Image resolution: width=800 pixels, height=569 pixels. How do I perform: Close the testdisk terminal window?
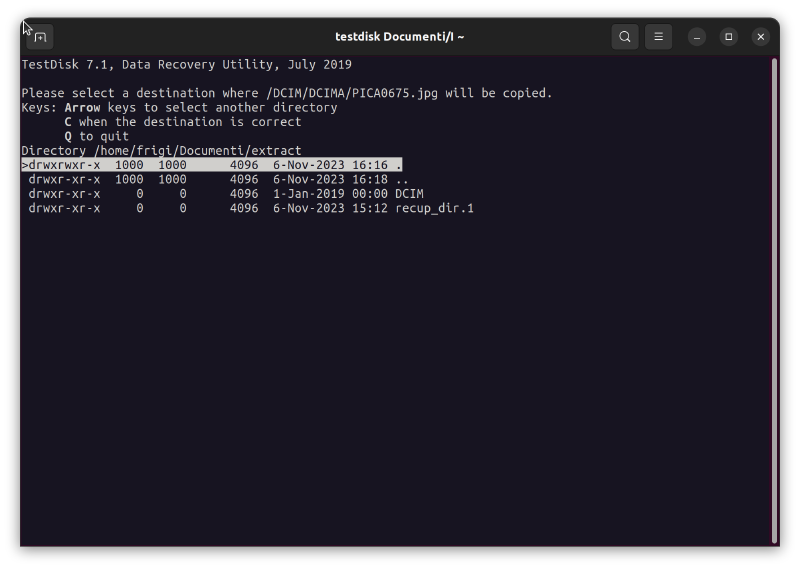(761, 37)
